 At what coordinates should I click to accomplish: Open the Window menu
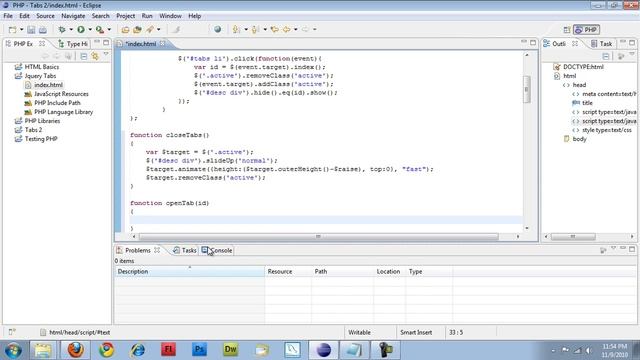(170, 16)
